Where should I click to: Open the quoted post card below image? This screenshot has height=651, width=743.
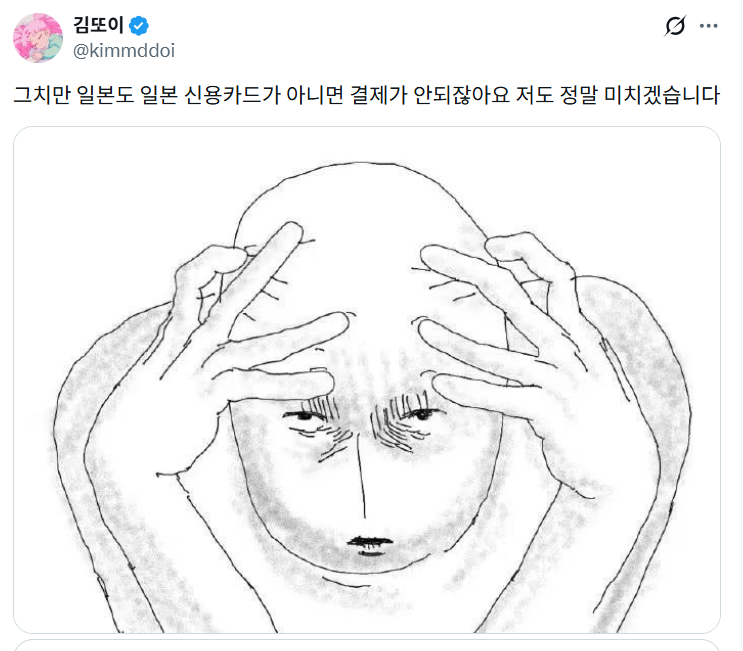click(367, 645)
